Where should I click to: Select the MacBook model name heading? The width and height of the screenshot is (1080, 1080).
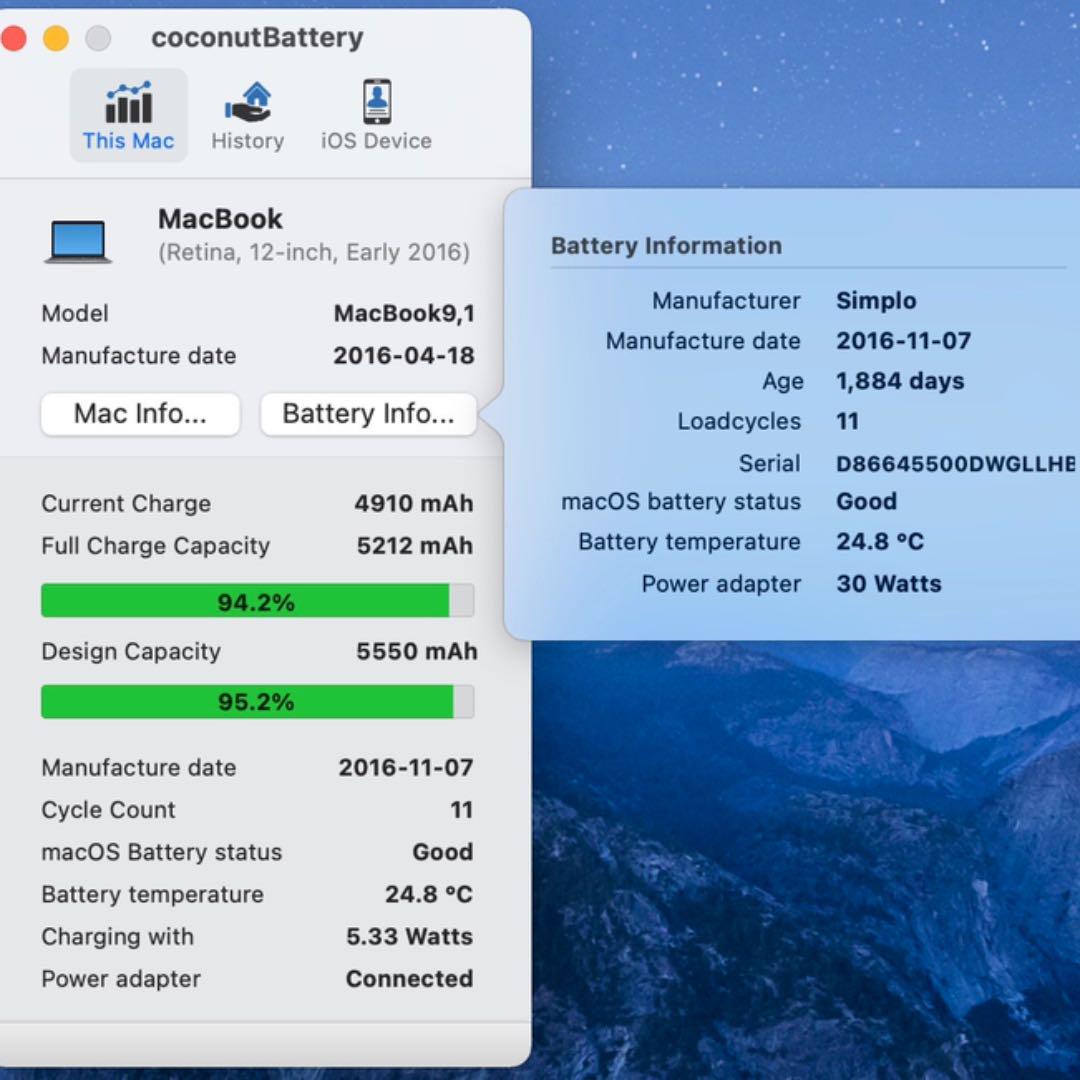click(x=220, y=219)
